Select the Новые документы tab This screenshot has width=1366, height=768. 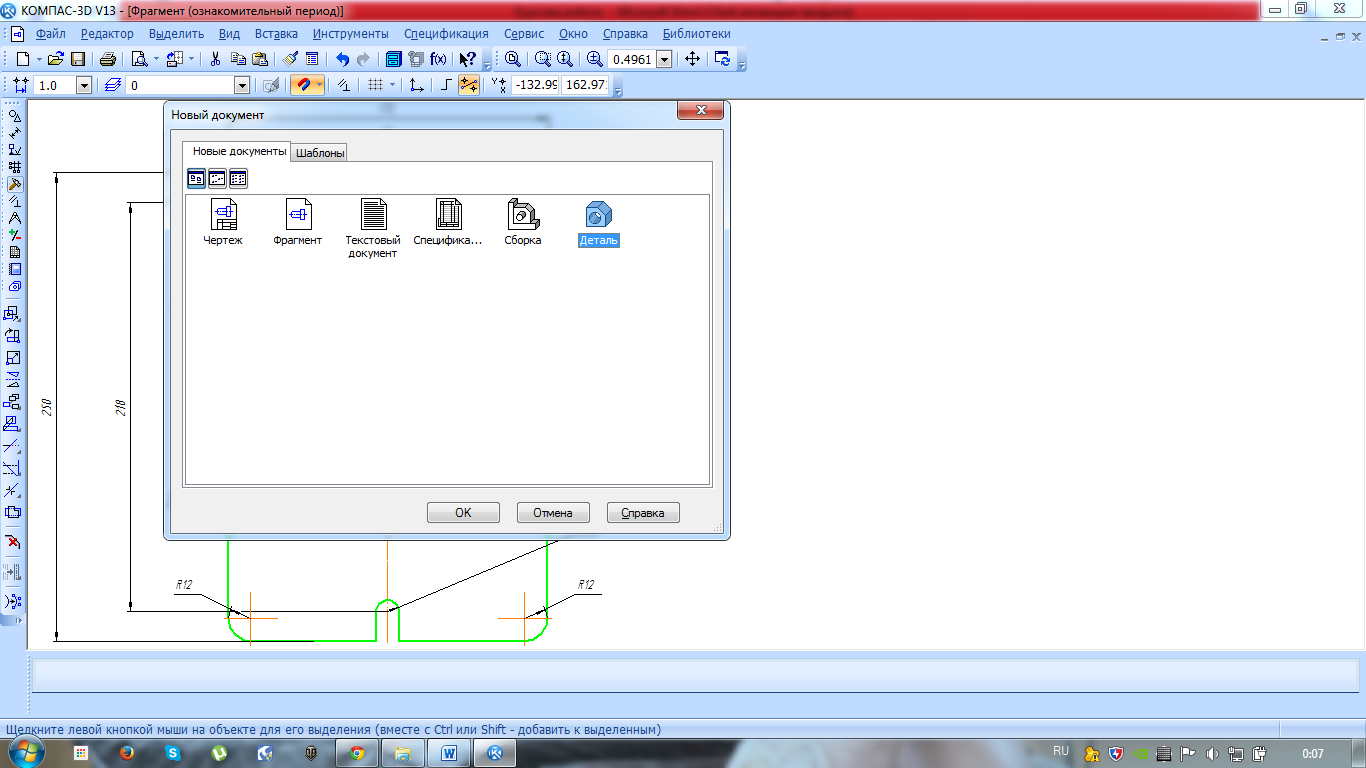point(238,151)
